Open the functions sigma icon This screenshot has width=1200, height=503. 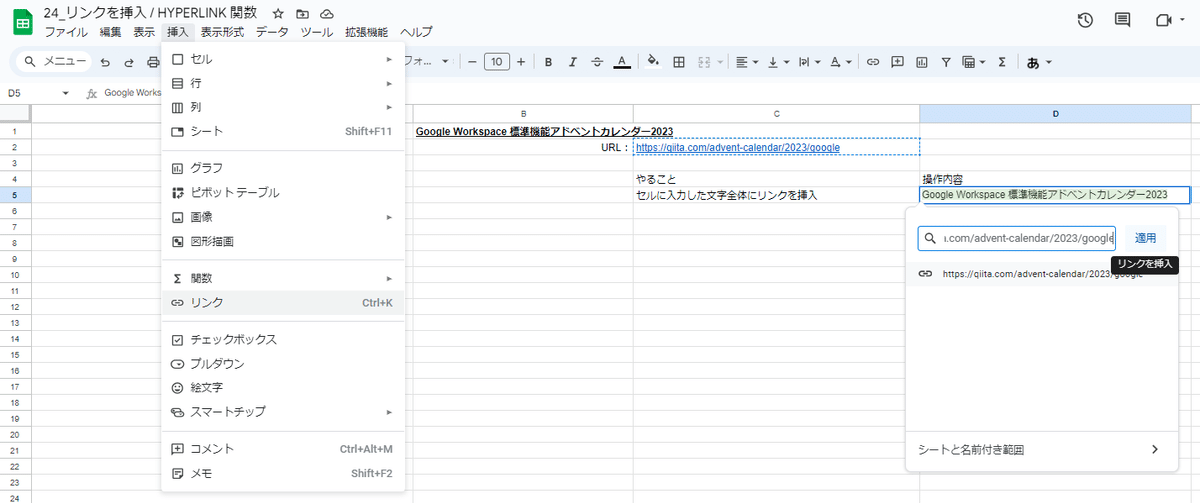tap(1002, 62)
